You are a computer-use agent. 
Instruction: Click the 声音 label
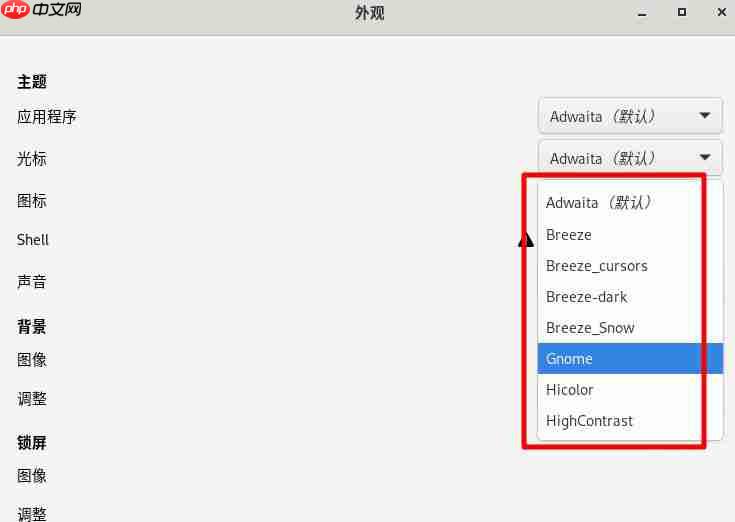32,282
